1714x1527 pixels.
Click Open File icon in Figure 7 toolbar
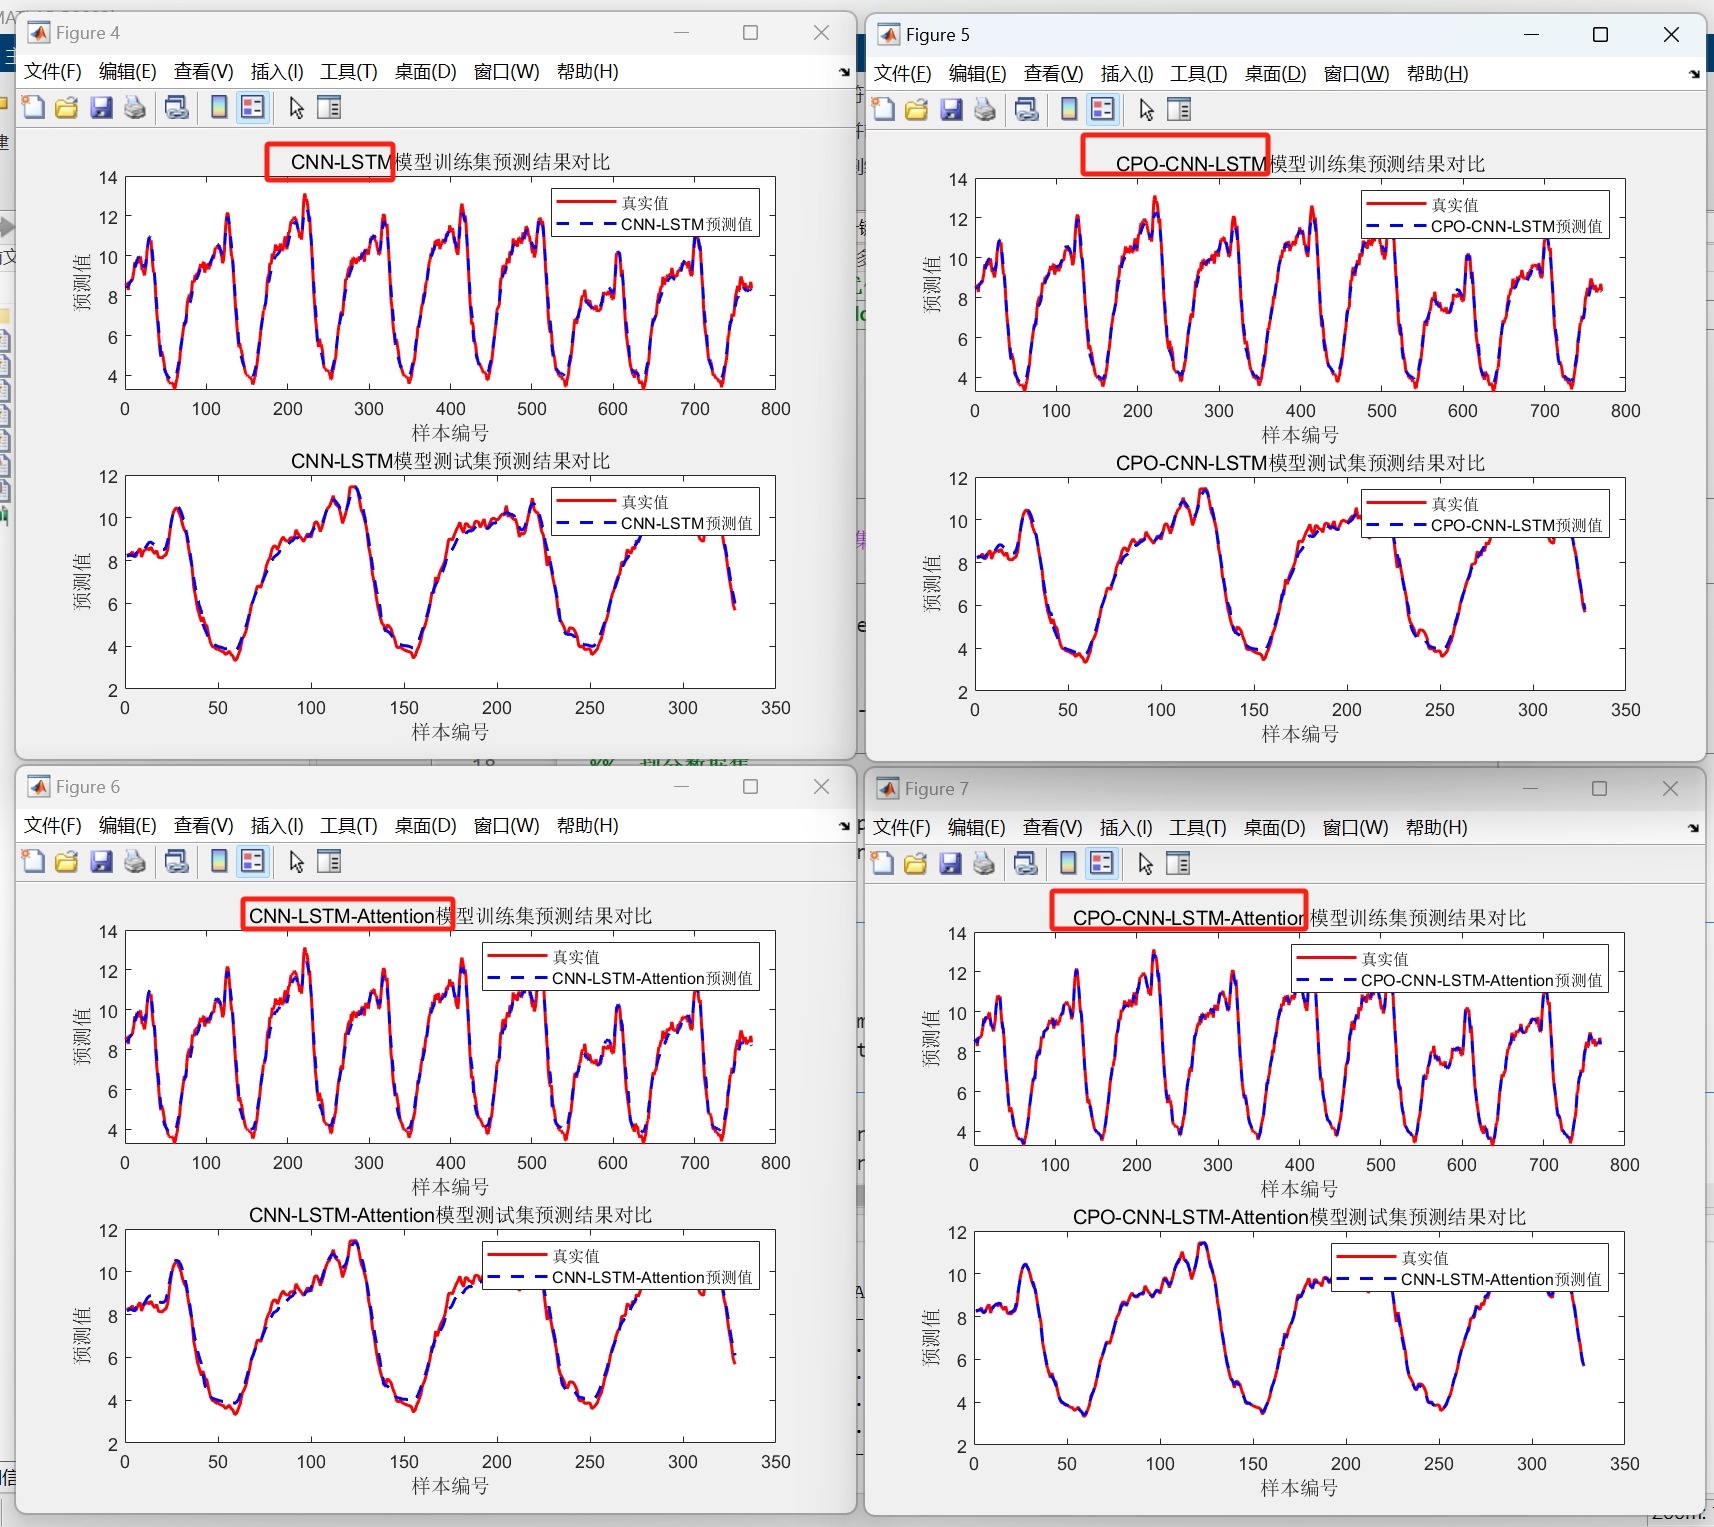[916, 863]
